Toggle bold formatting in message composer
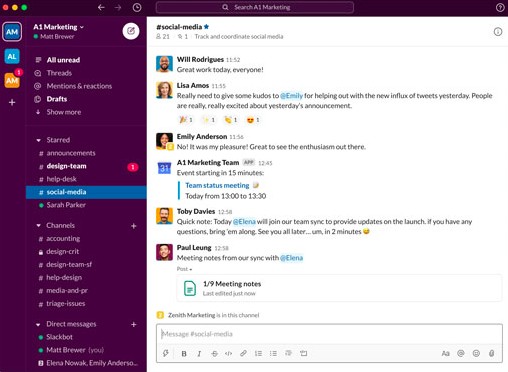 [x=184, y=354]
